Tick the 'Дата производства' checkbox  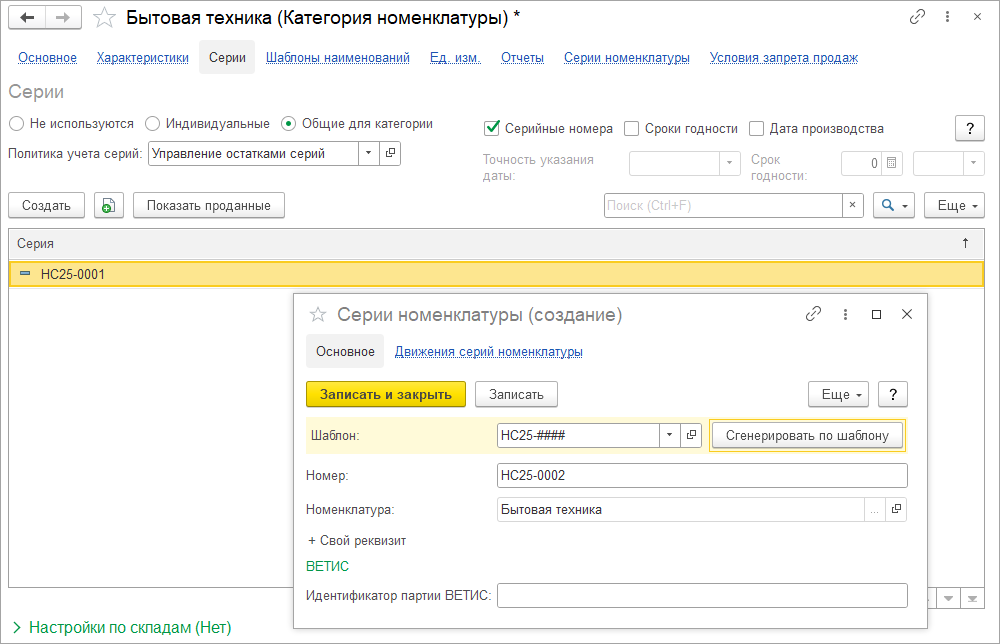757,128
